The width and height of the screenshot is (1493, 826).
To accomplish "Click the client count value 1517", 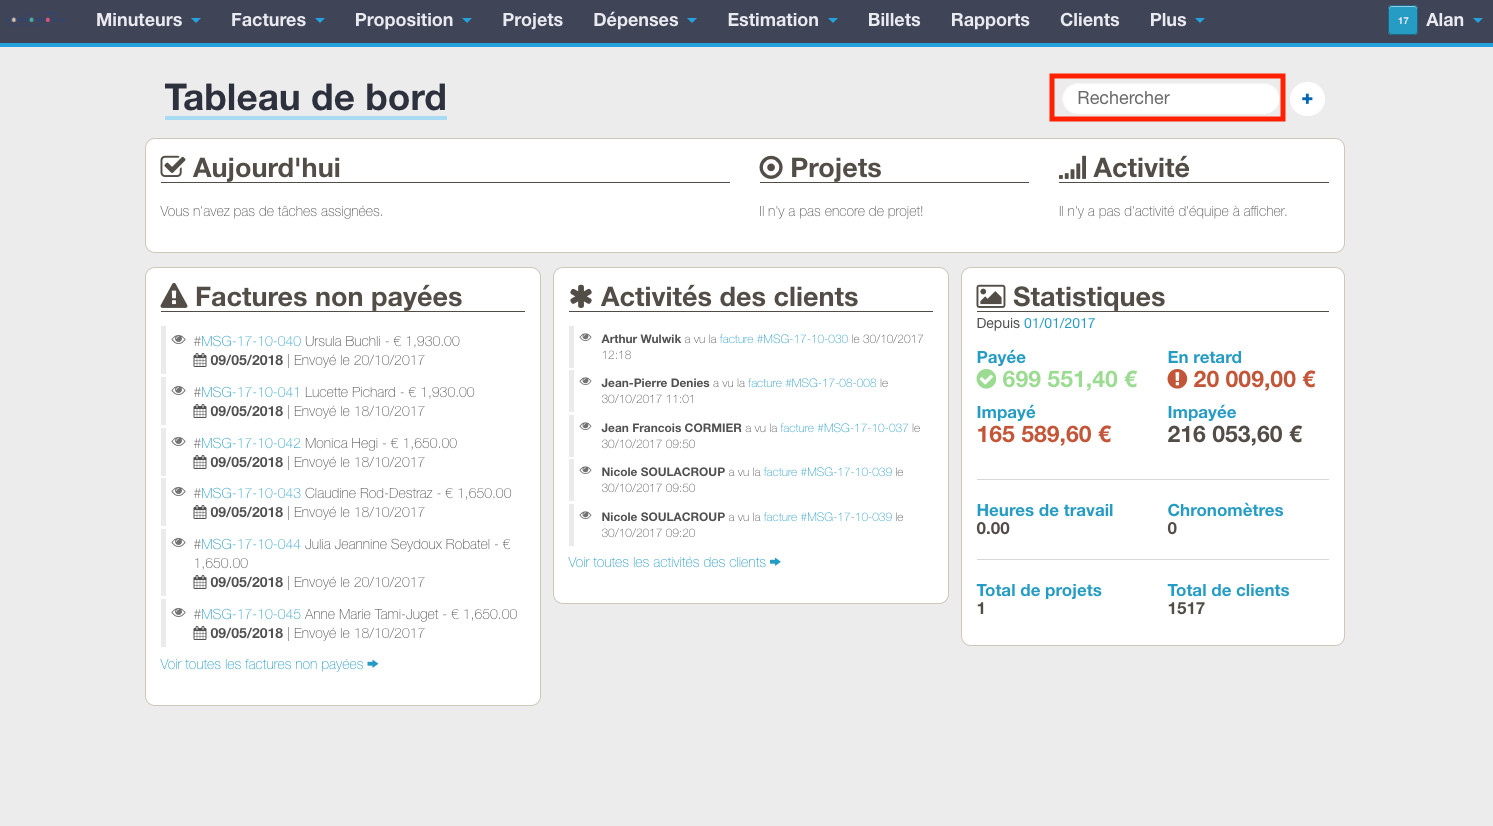I will [x=1186, y=608].
